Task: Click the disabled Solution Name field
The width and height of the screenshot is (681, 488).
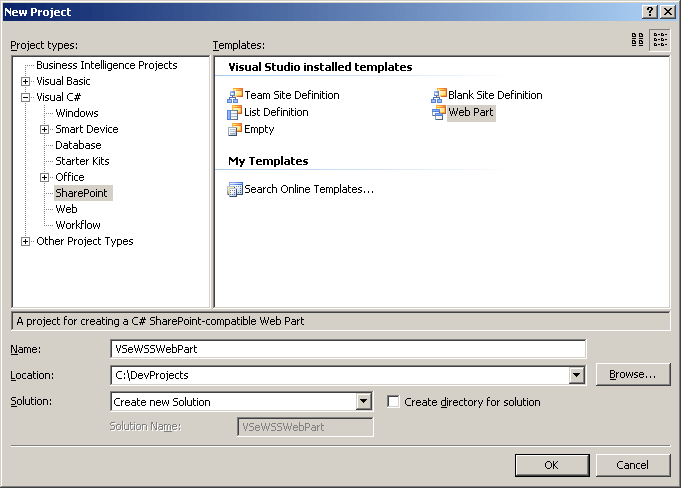Action: point(305,427)
